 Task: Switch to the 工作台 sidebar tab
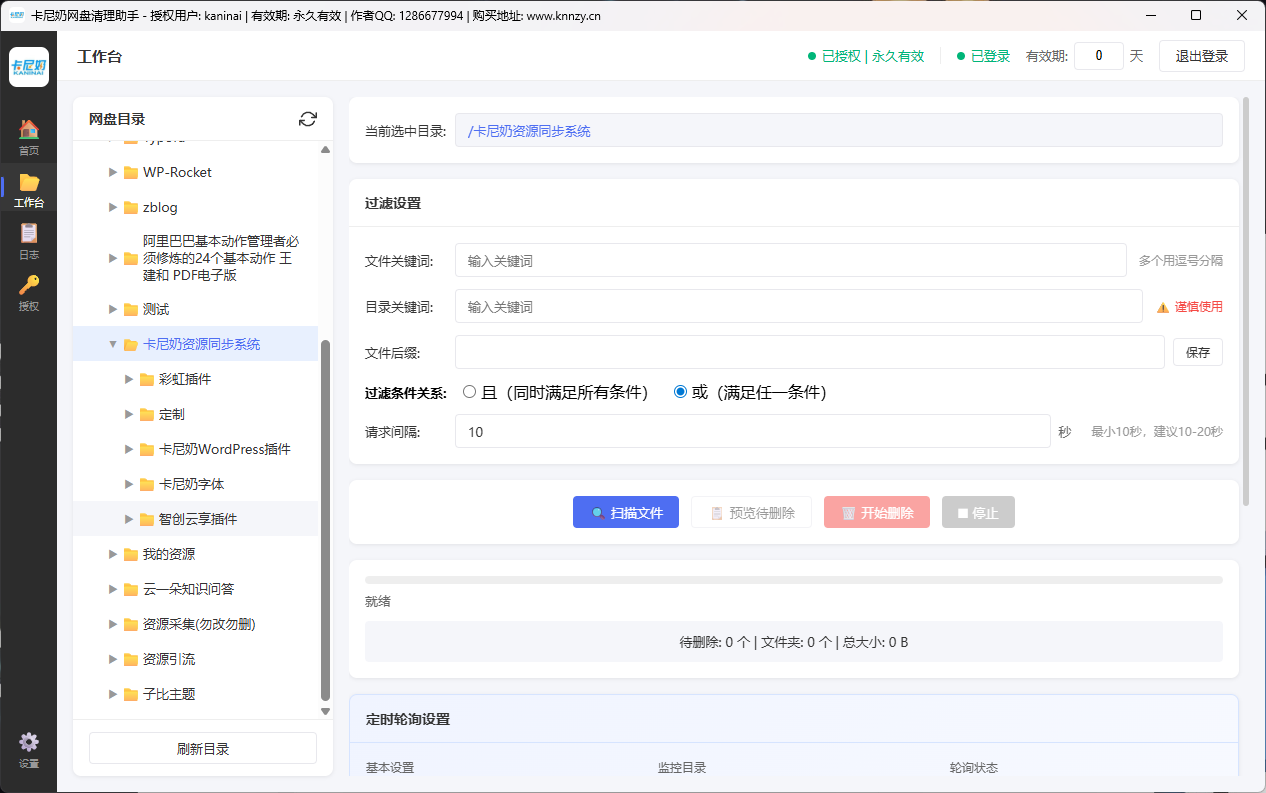[x=29, y=189]
